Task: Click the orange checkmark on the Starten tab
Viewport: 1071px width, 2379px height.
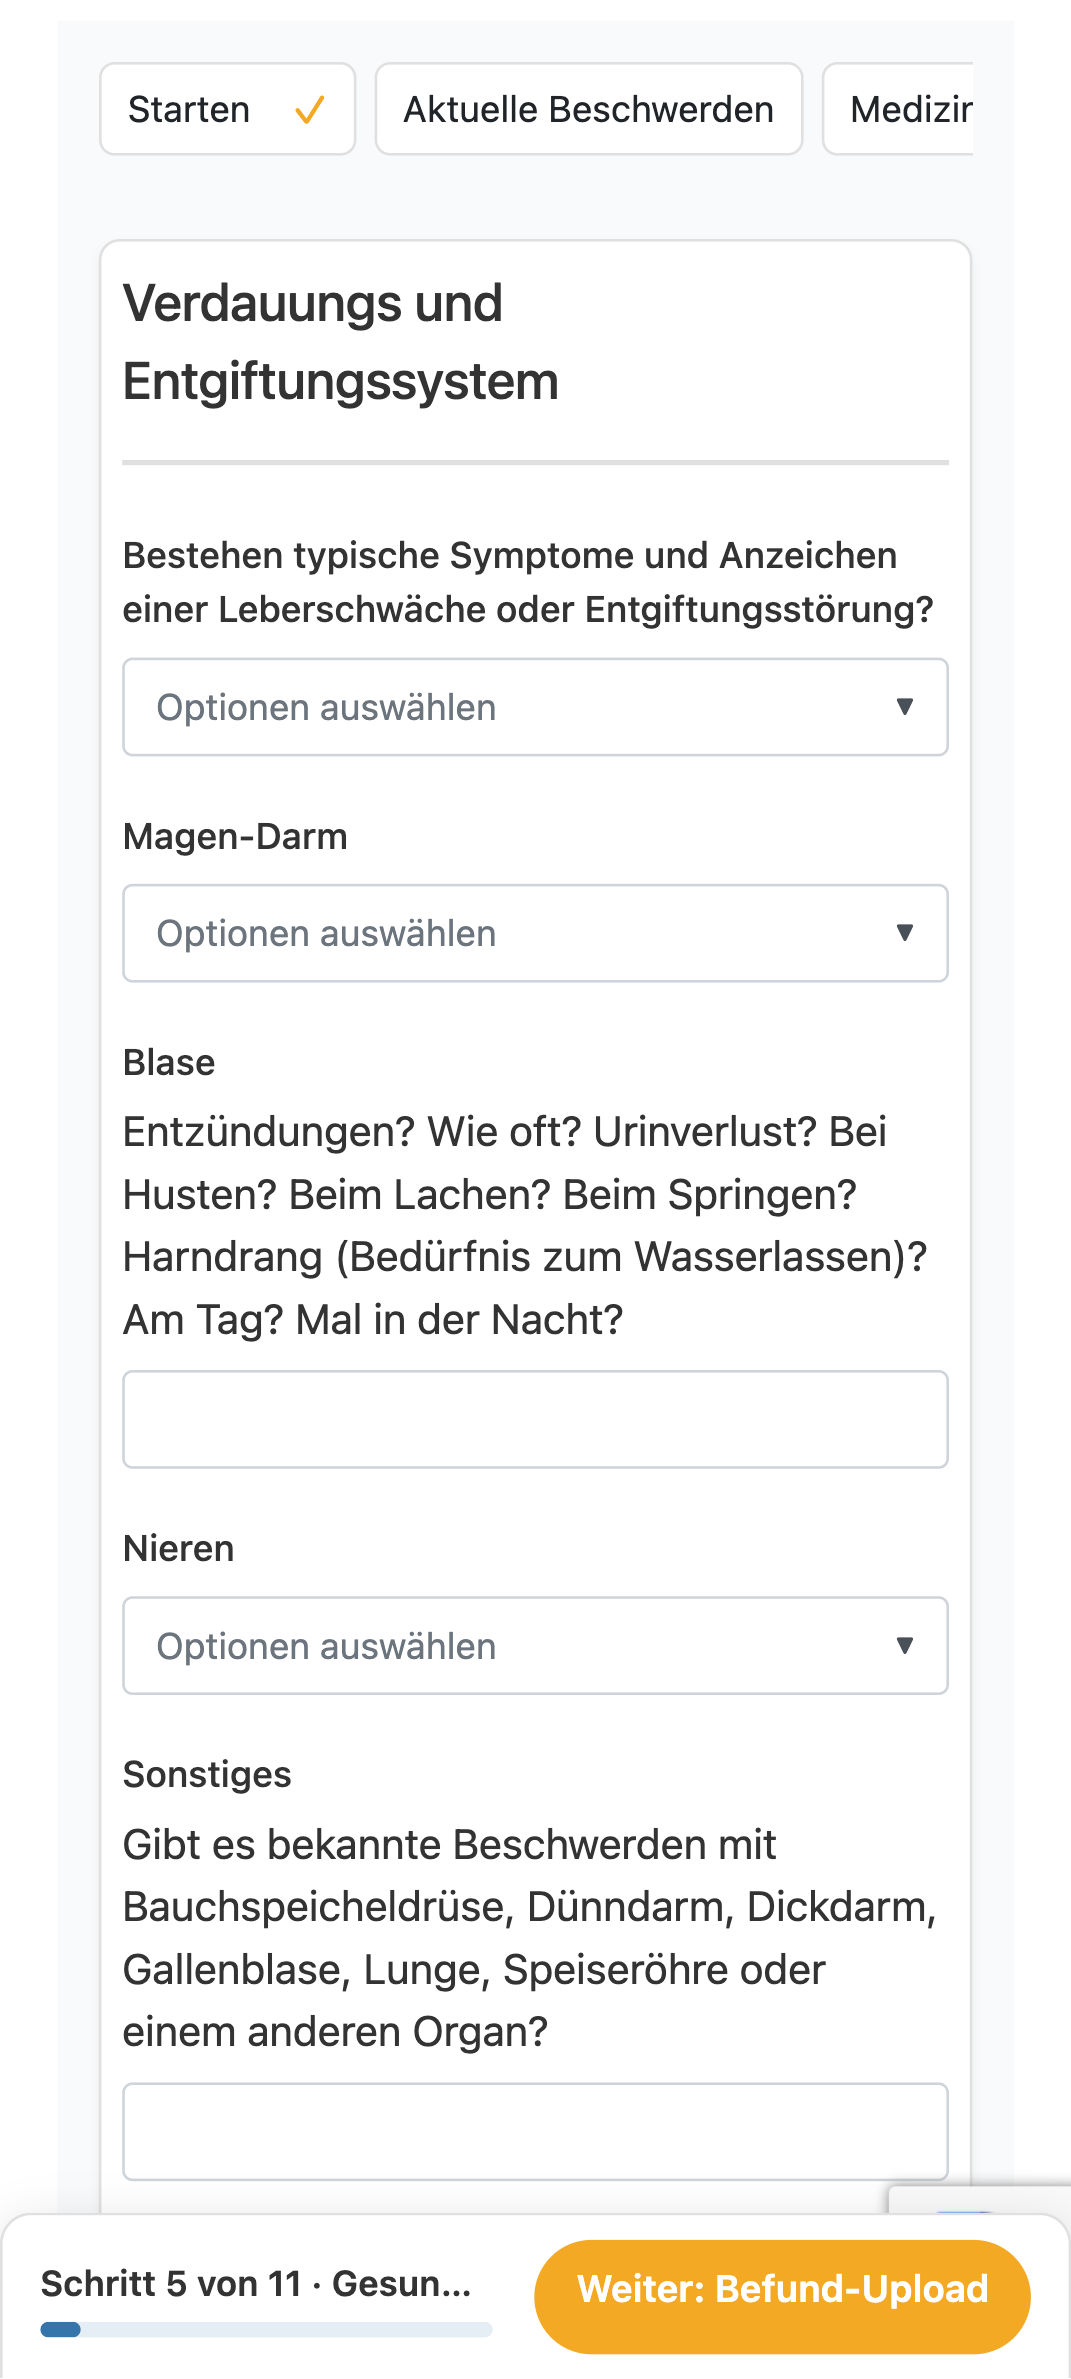Action: (x=310, y=110)
